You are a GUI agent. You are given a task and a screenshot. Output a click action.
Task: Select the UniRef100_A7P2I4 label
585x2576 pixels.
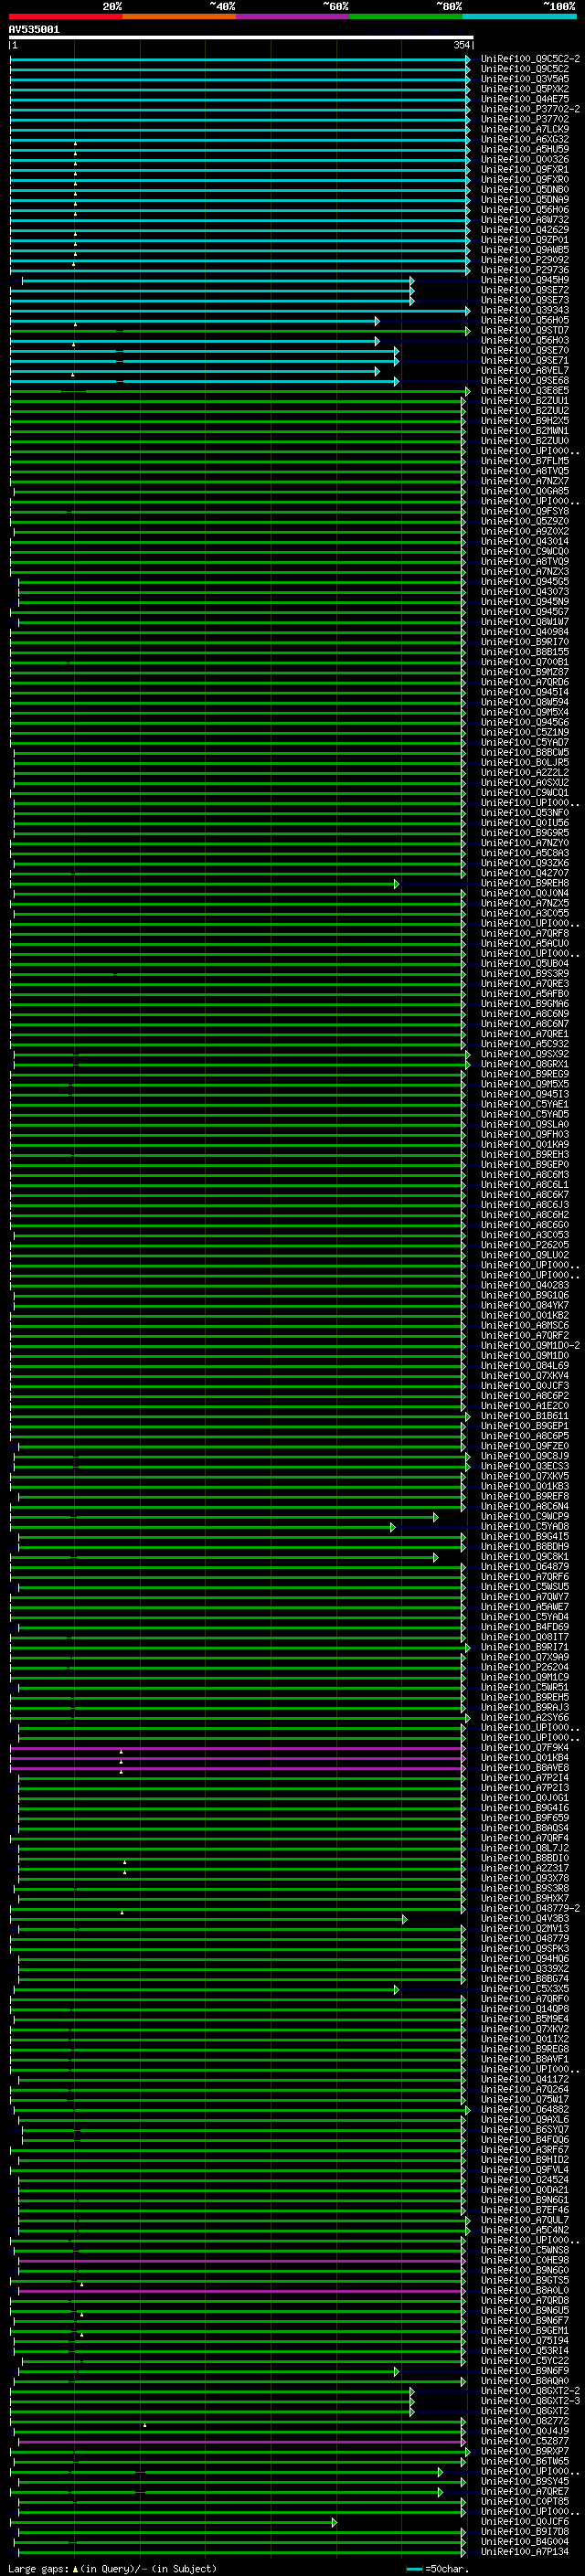pyautogui.click(x=525, y=1777)
